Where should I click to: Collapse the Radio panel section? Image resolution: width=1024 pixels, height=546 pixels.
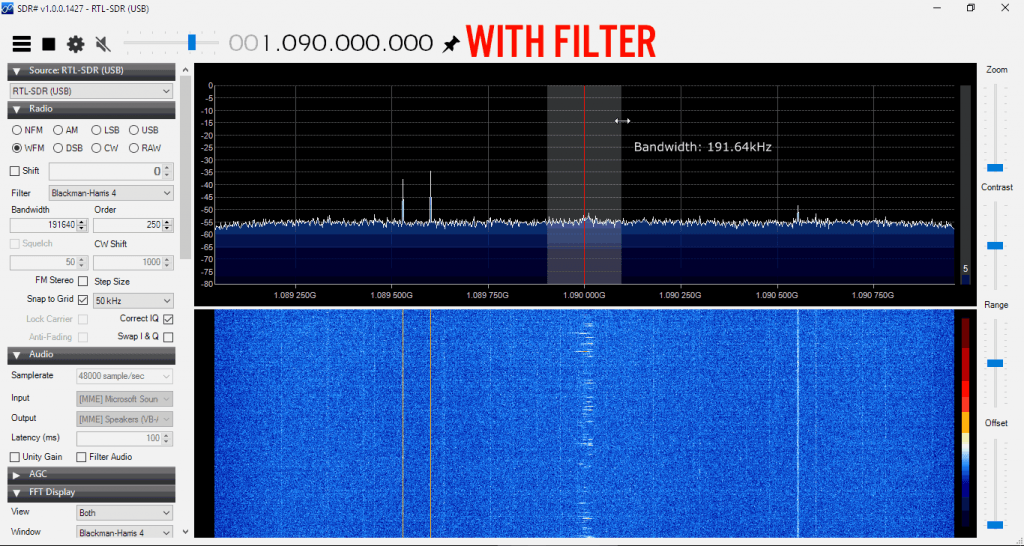click(17, 109)
